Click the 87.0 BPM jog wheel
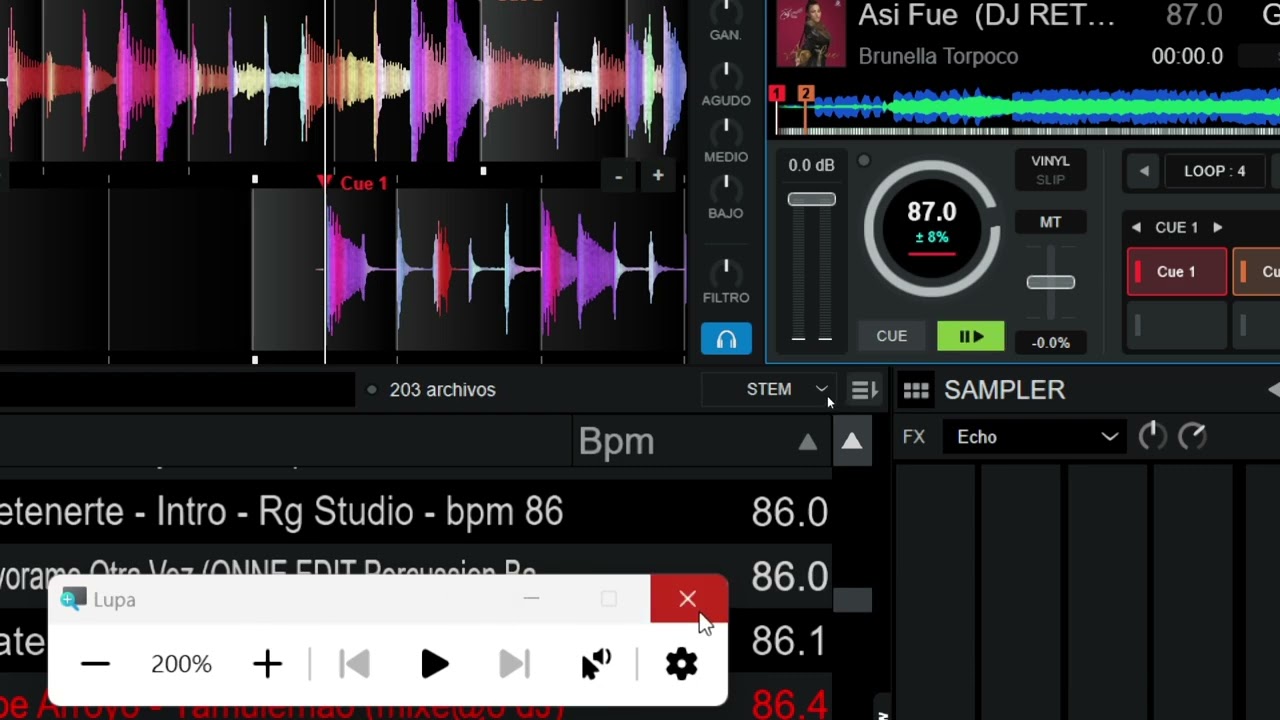 (932, 228)
